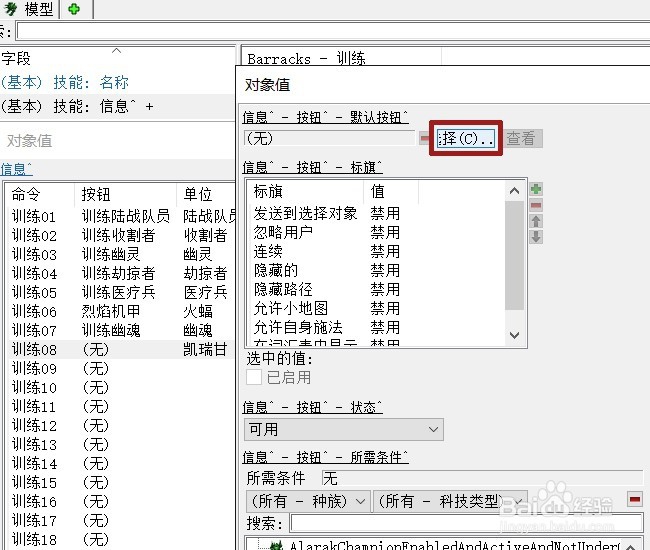Click the 信息^ link in left panel
Viewport: 650px width, 550px height.
[16, 169]
